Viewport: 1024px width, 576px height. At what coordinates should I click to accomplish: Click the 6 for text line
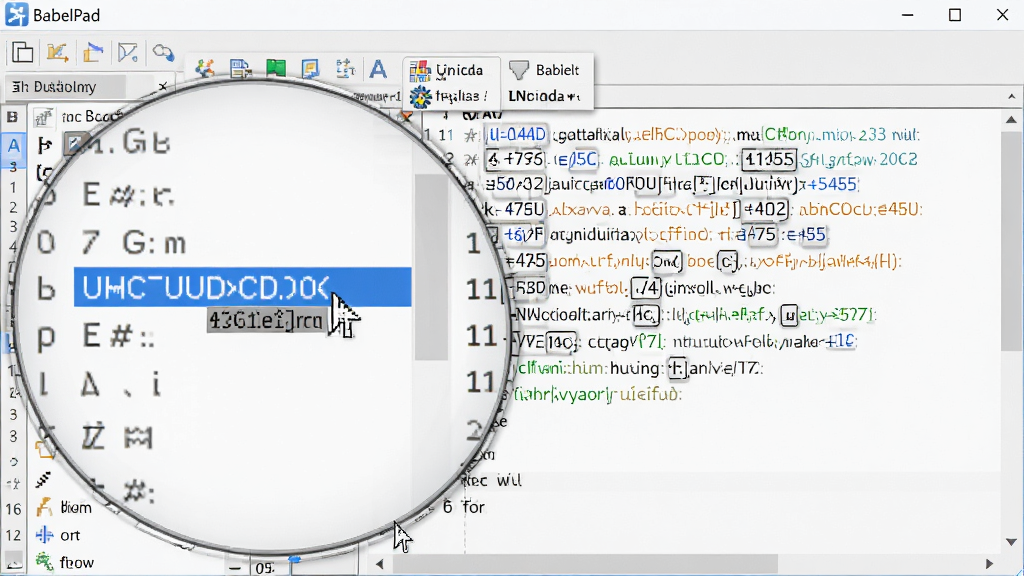pos(464,507)
